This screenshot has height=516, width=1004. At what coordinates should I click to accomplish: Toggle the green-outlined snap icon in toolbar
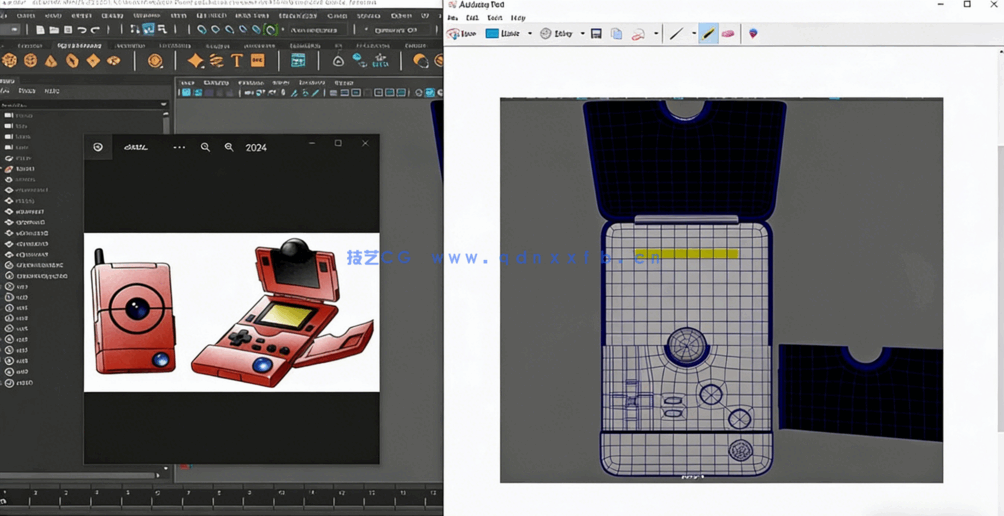pos(270,30)
